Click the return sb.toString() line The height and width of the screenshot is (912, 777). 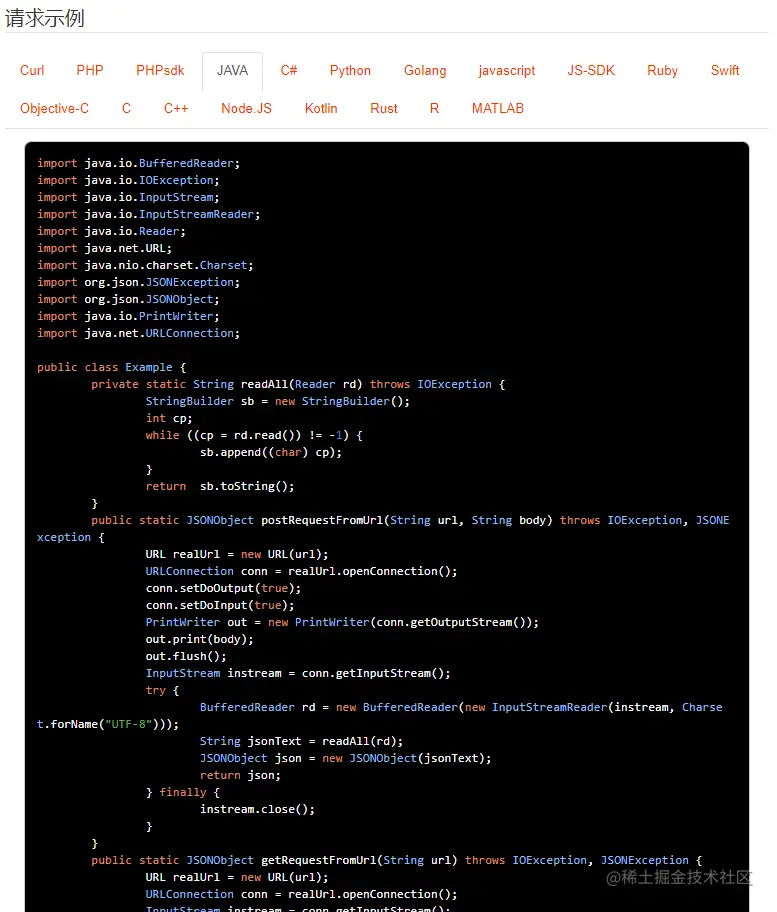coord(220,486)
